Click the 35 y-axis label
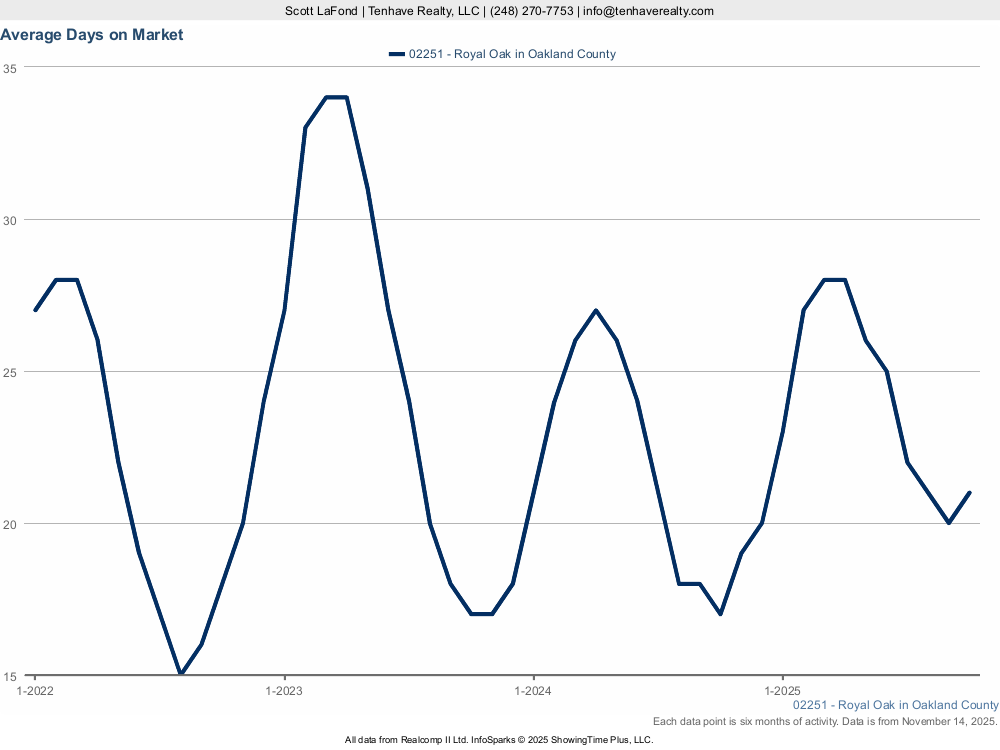 coord(10,68)
